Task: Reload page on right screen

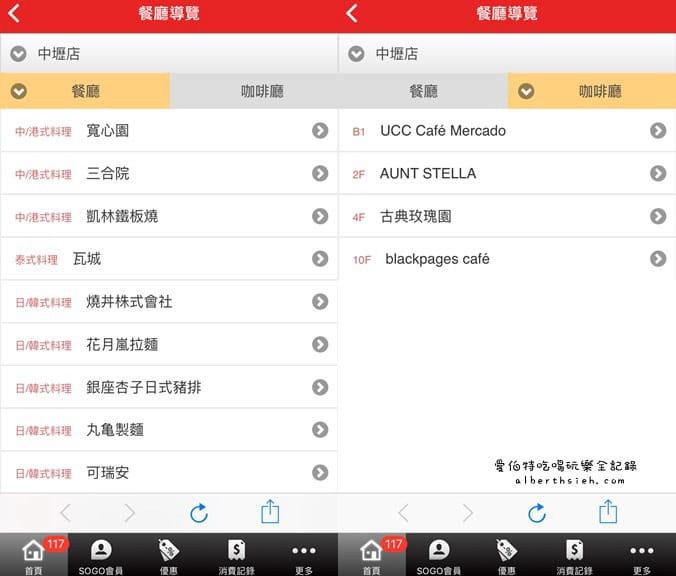Action: (537, 513)
